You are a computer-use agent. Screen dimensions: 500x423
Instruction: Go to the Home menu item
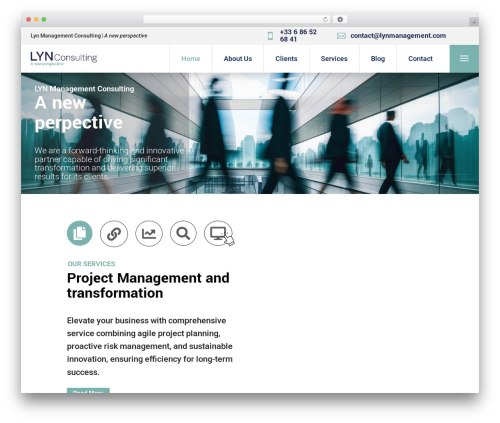point(191,59)
